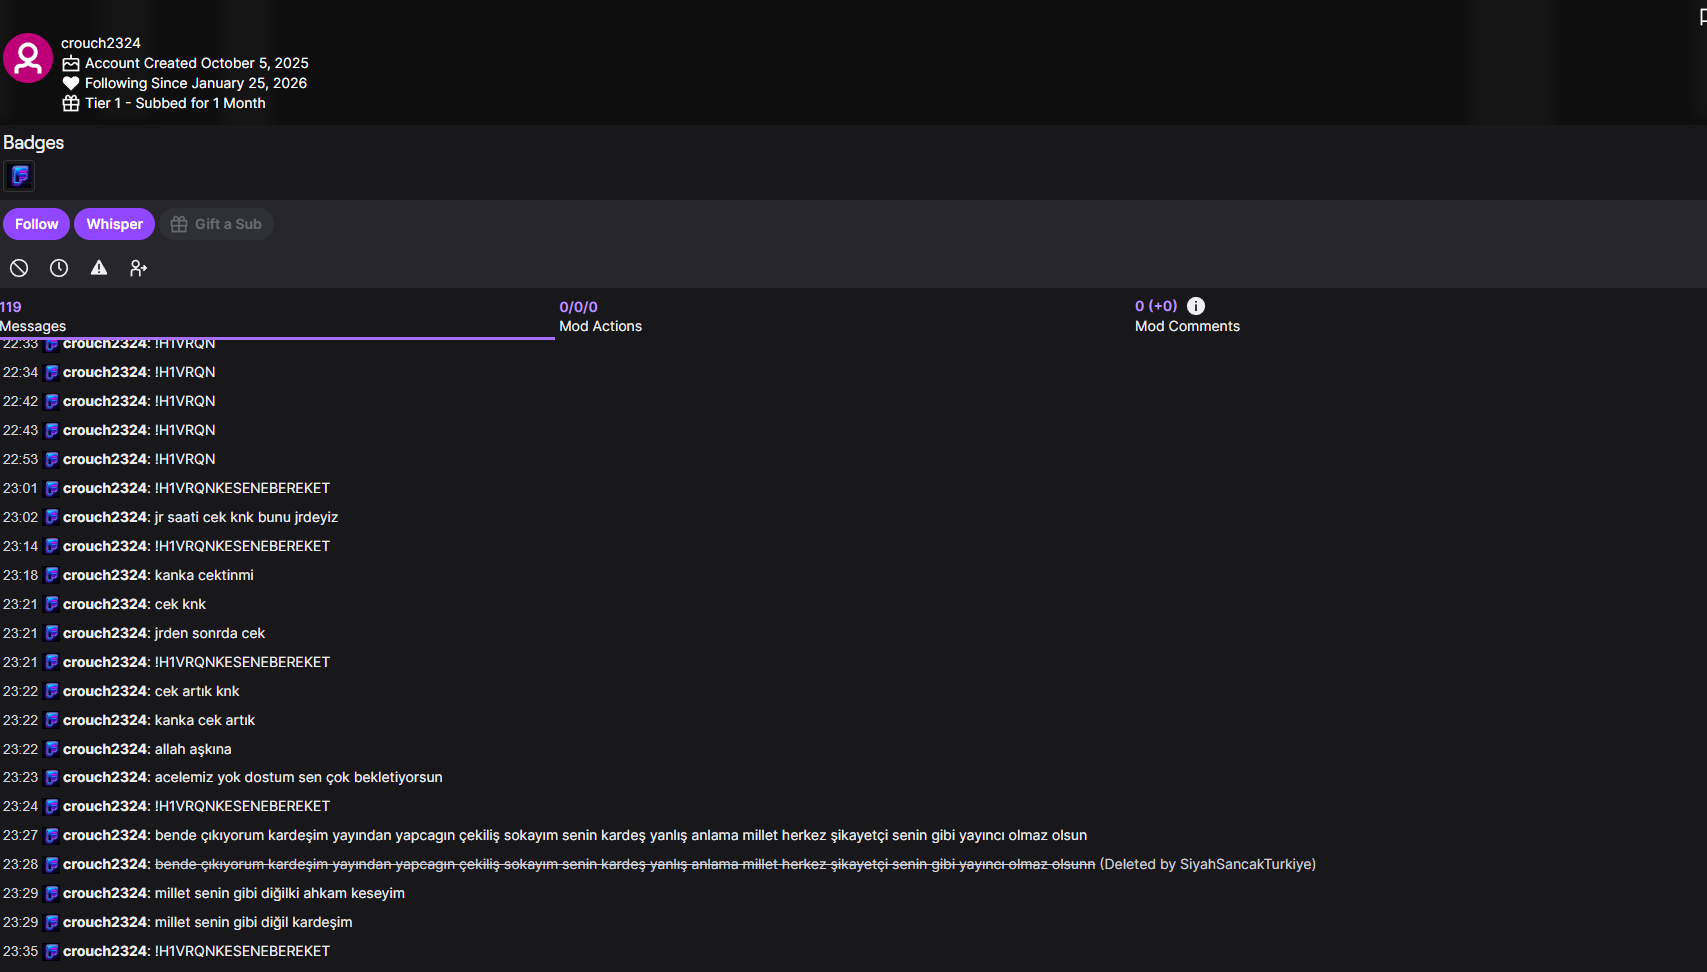Click the Account Created October 5, 2025 text
Viewport: 1707px width, 972px height.
[197, 63]
